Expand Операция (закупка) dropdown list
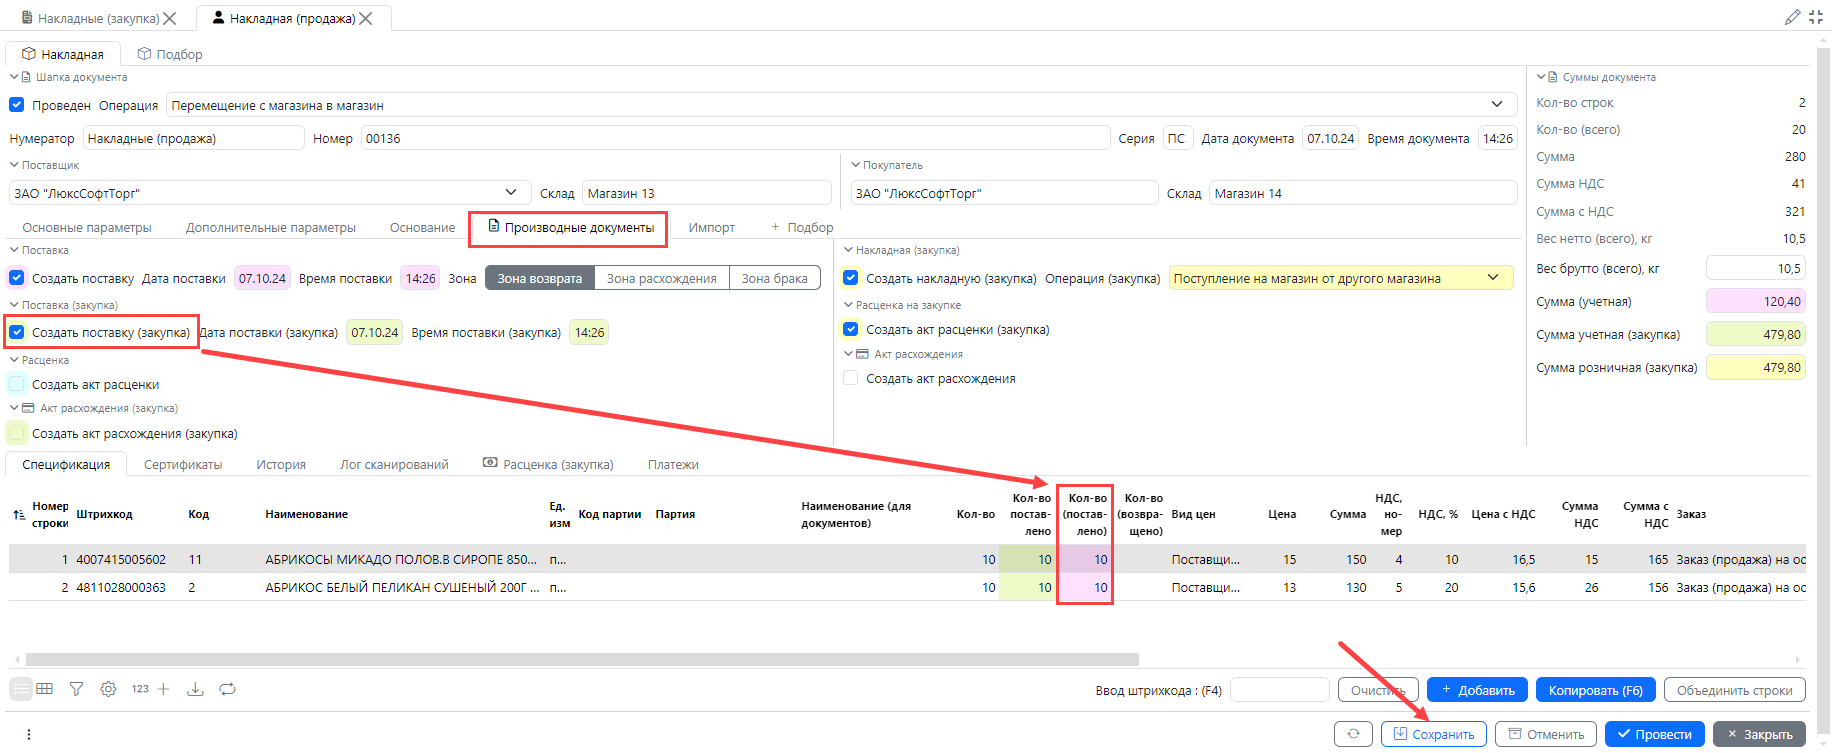Viewport: 1832px width, 753px height. 1493,278
